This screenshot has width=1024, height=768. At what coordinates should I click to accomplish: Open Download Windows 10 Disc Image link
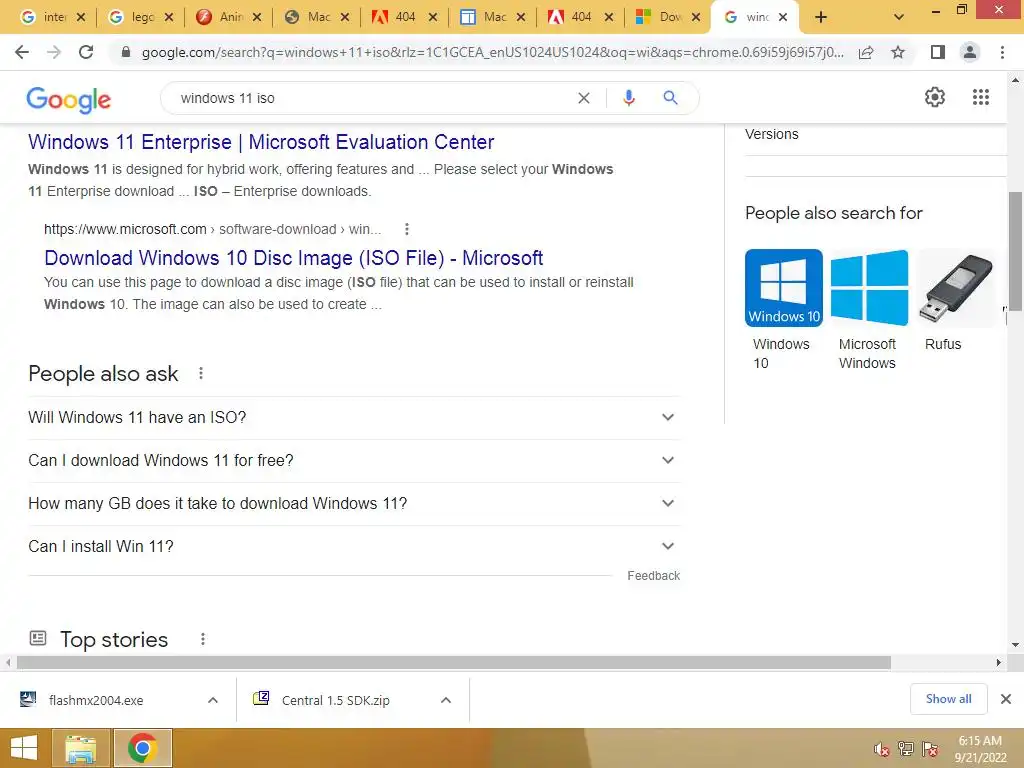293,258
